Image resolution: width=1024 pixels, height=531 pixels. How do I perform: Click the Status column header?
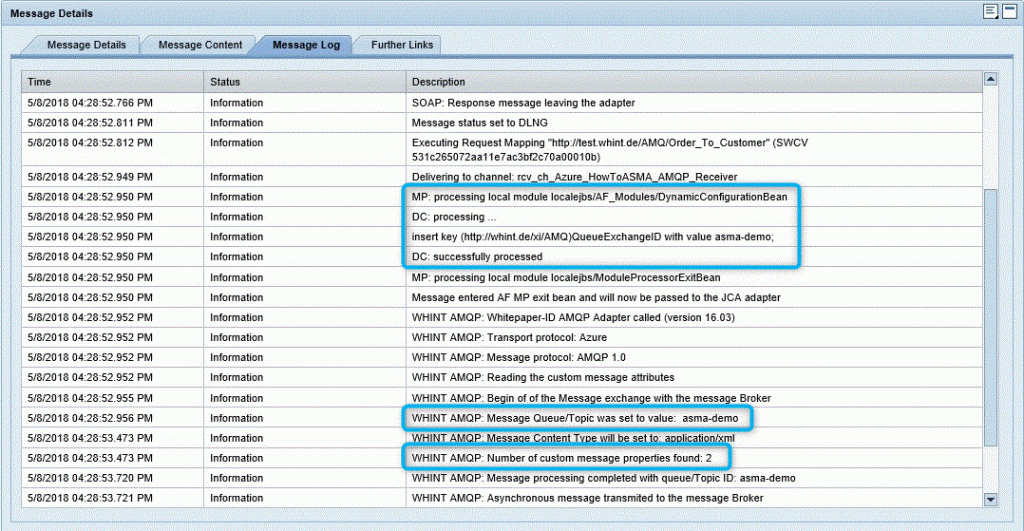click(x=304, y=82)
